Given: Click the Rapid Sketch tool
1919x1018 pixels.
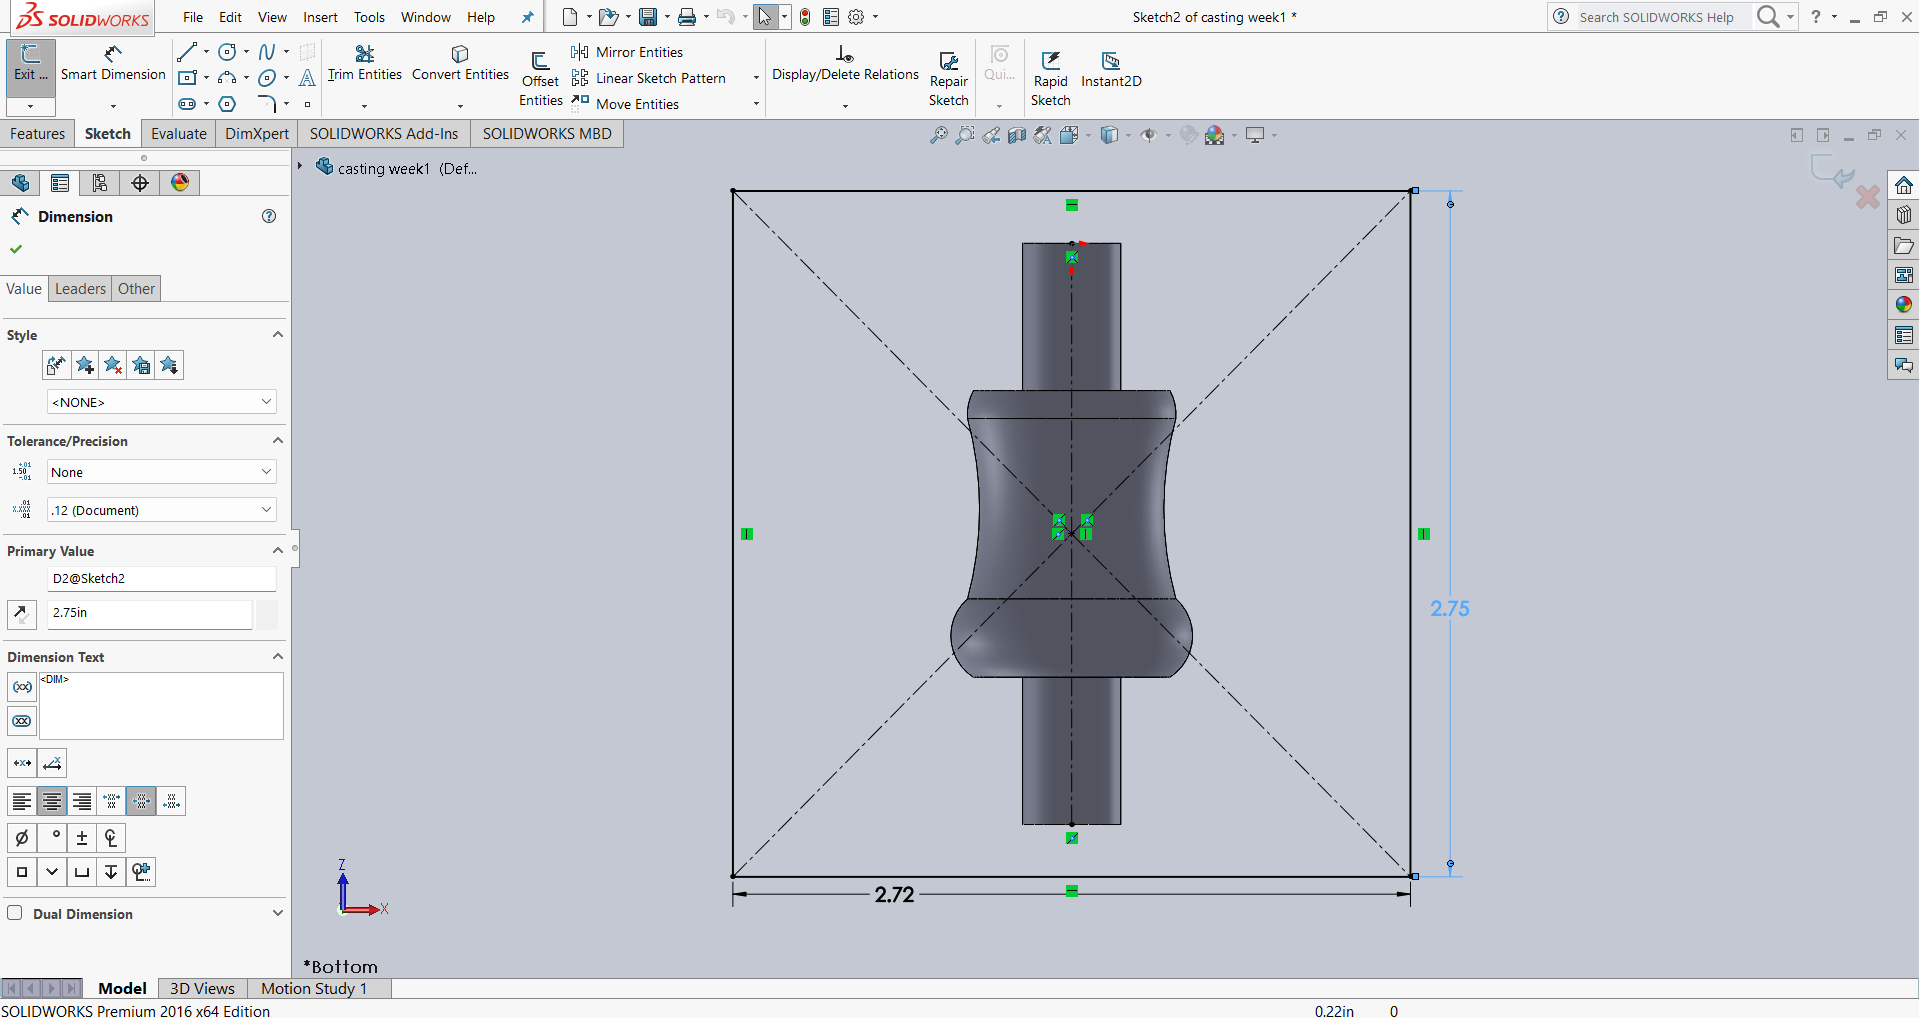Looking at the screenshot, I should coord(1051,78).
